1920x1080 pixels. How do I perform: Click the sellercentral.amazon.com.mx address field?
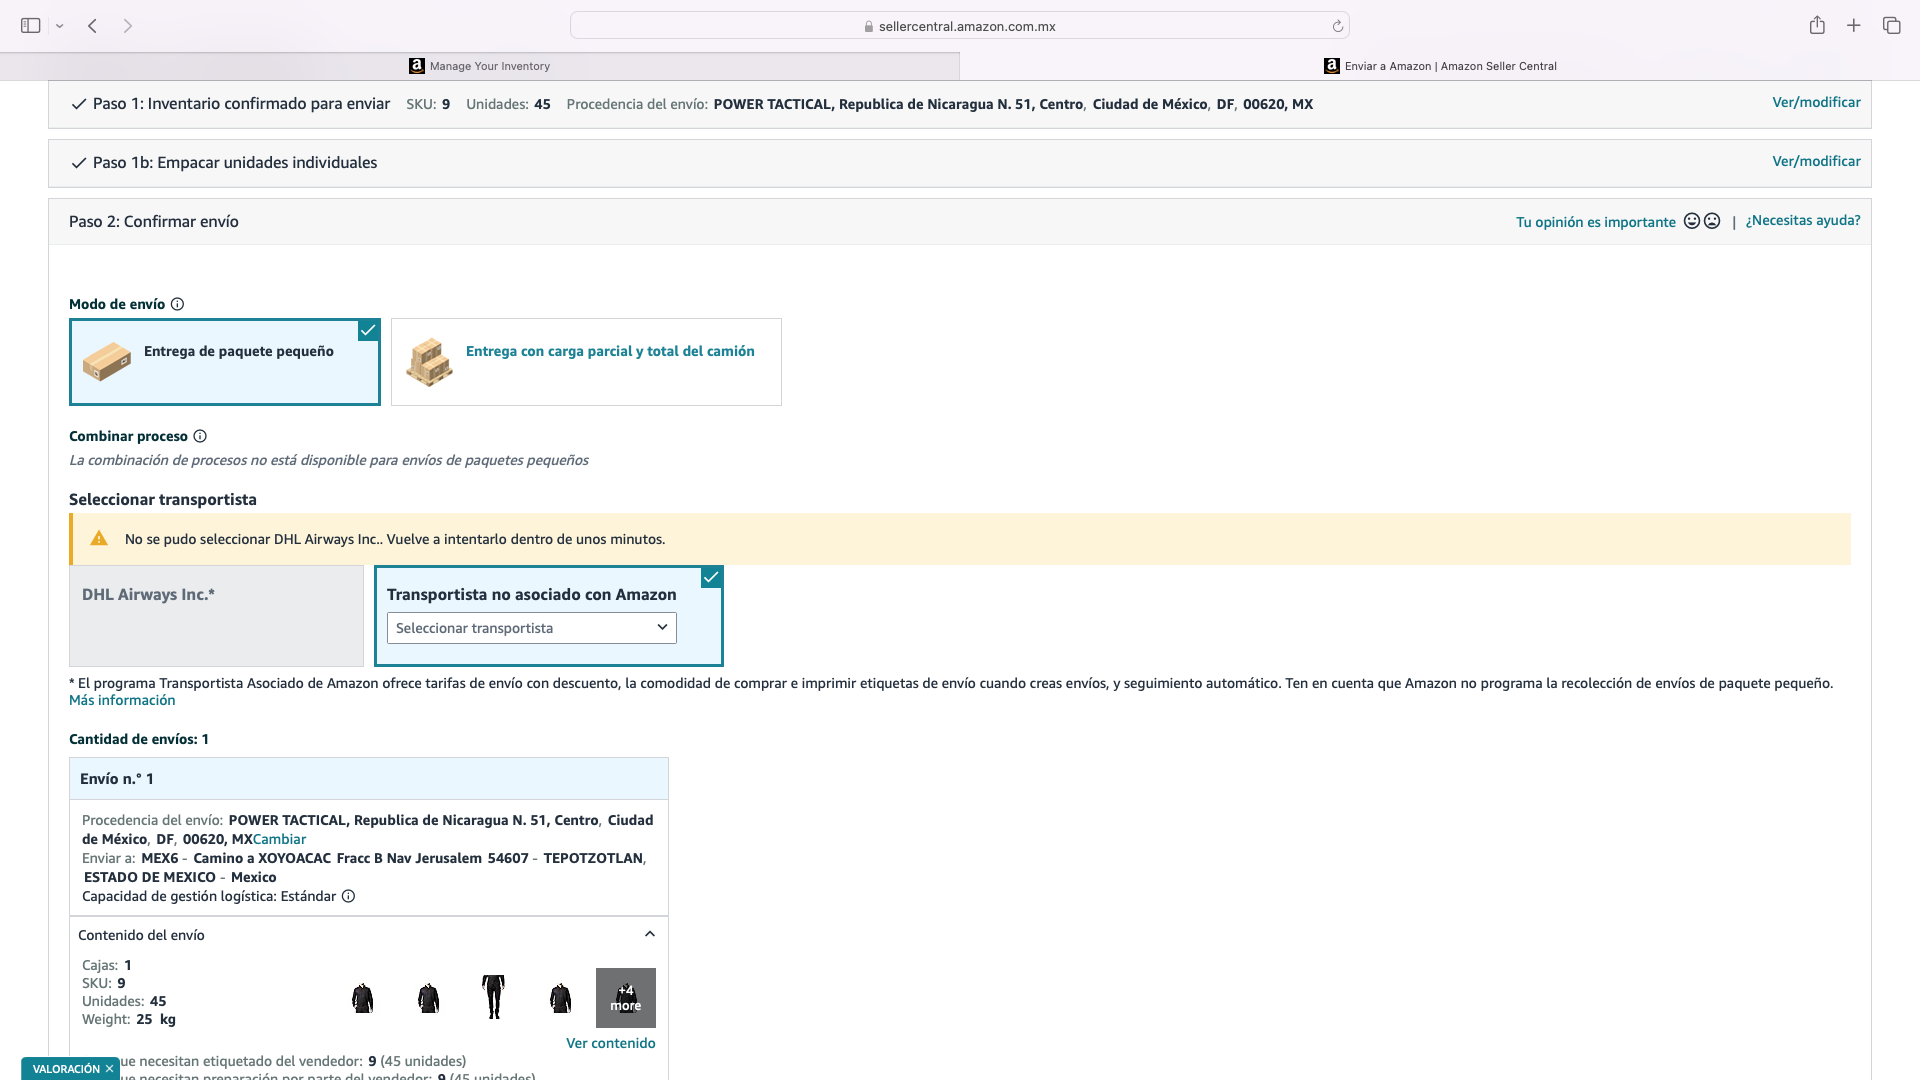tap(959, 26)
